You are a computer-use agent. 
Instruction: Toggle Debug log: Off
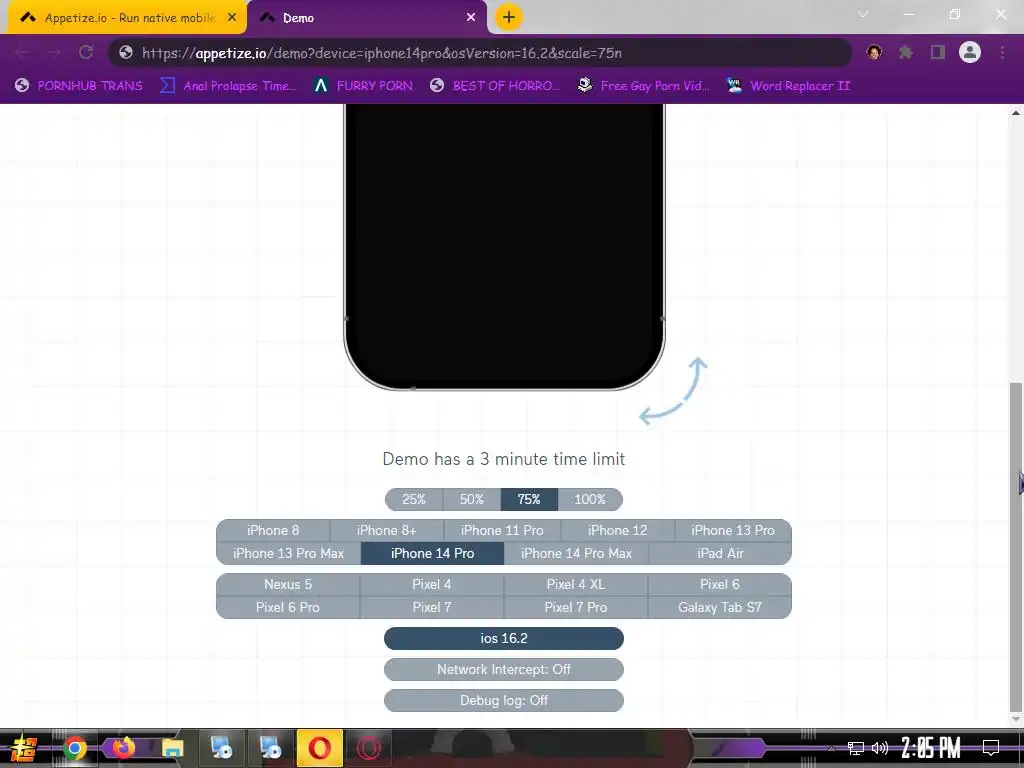504,700
